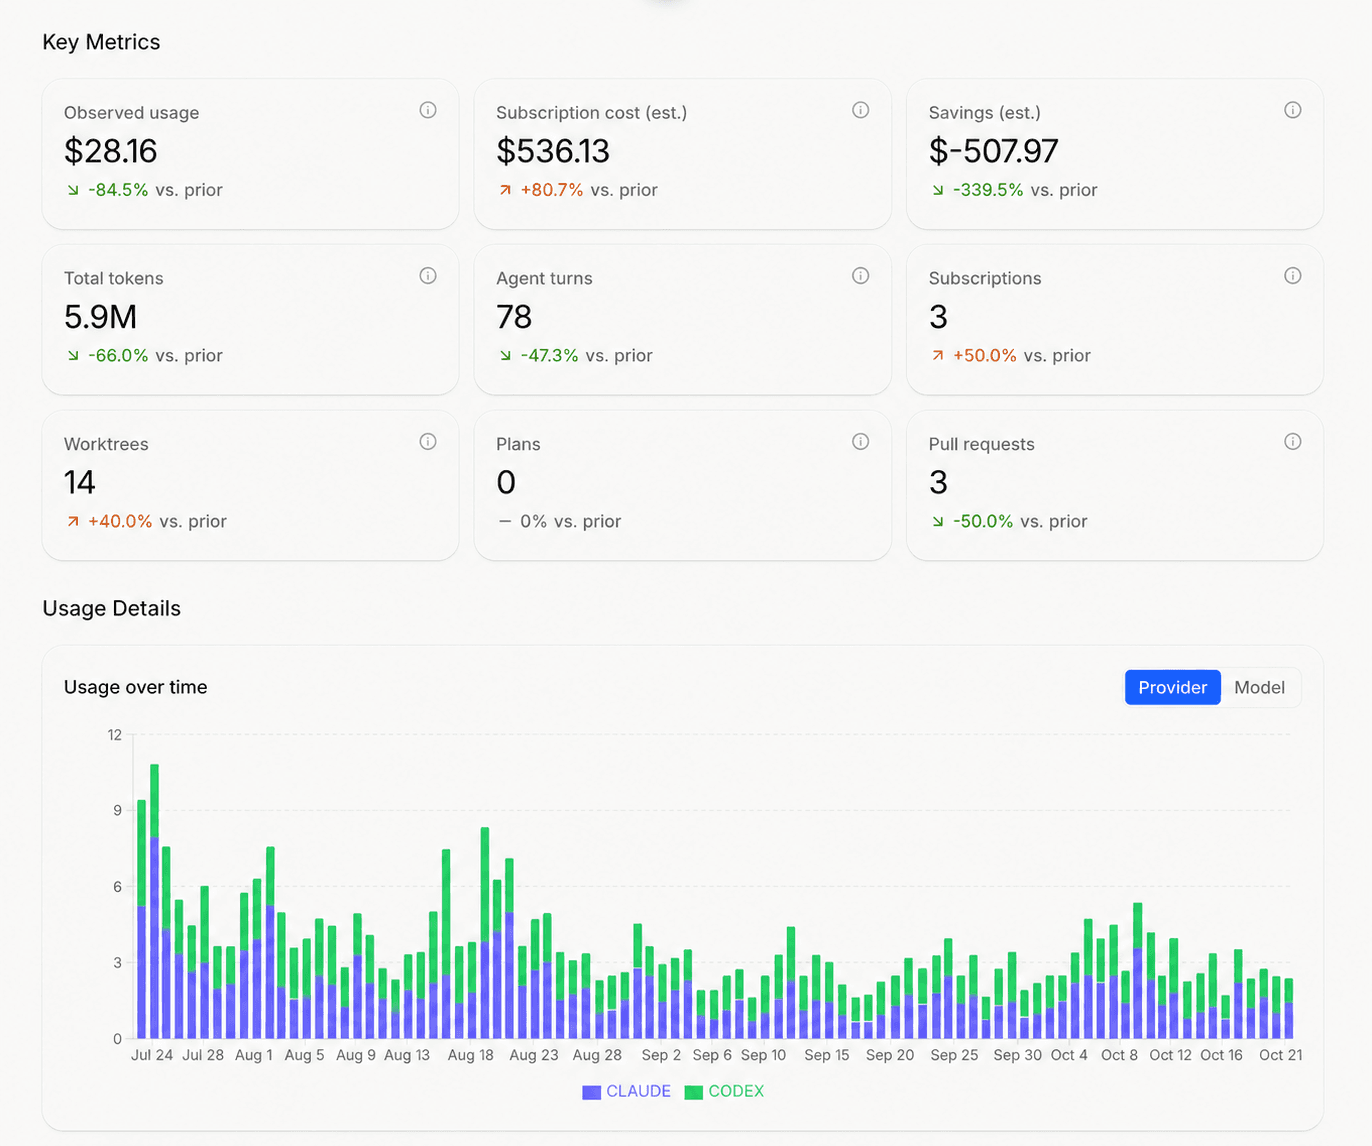1372x1146 pixels.
Task: Open info icon on Observed usage card
Action: 428,110
